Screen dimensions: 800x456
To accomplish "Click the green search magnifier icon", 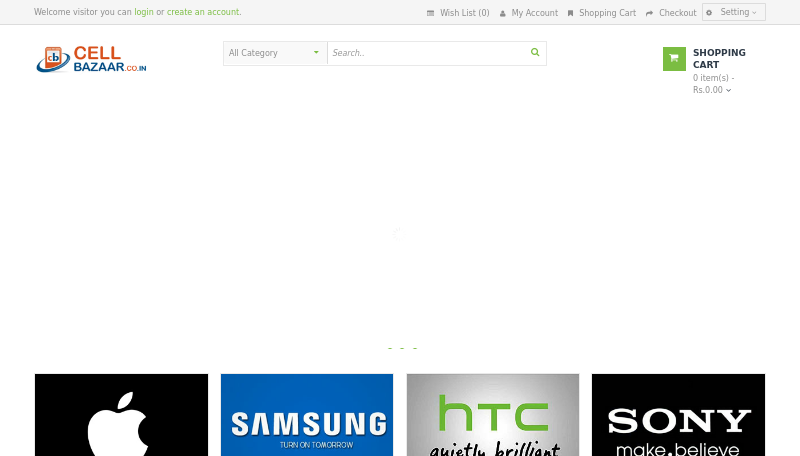I will 535,52.
